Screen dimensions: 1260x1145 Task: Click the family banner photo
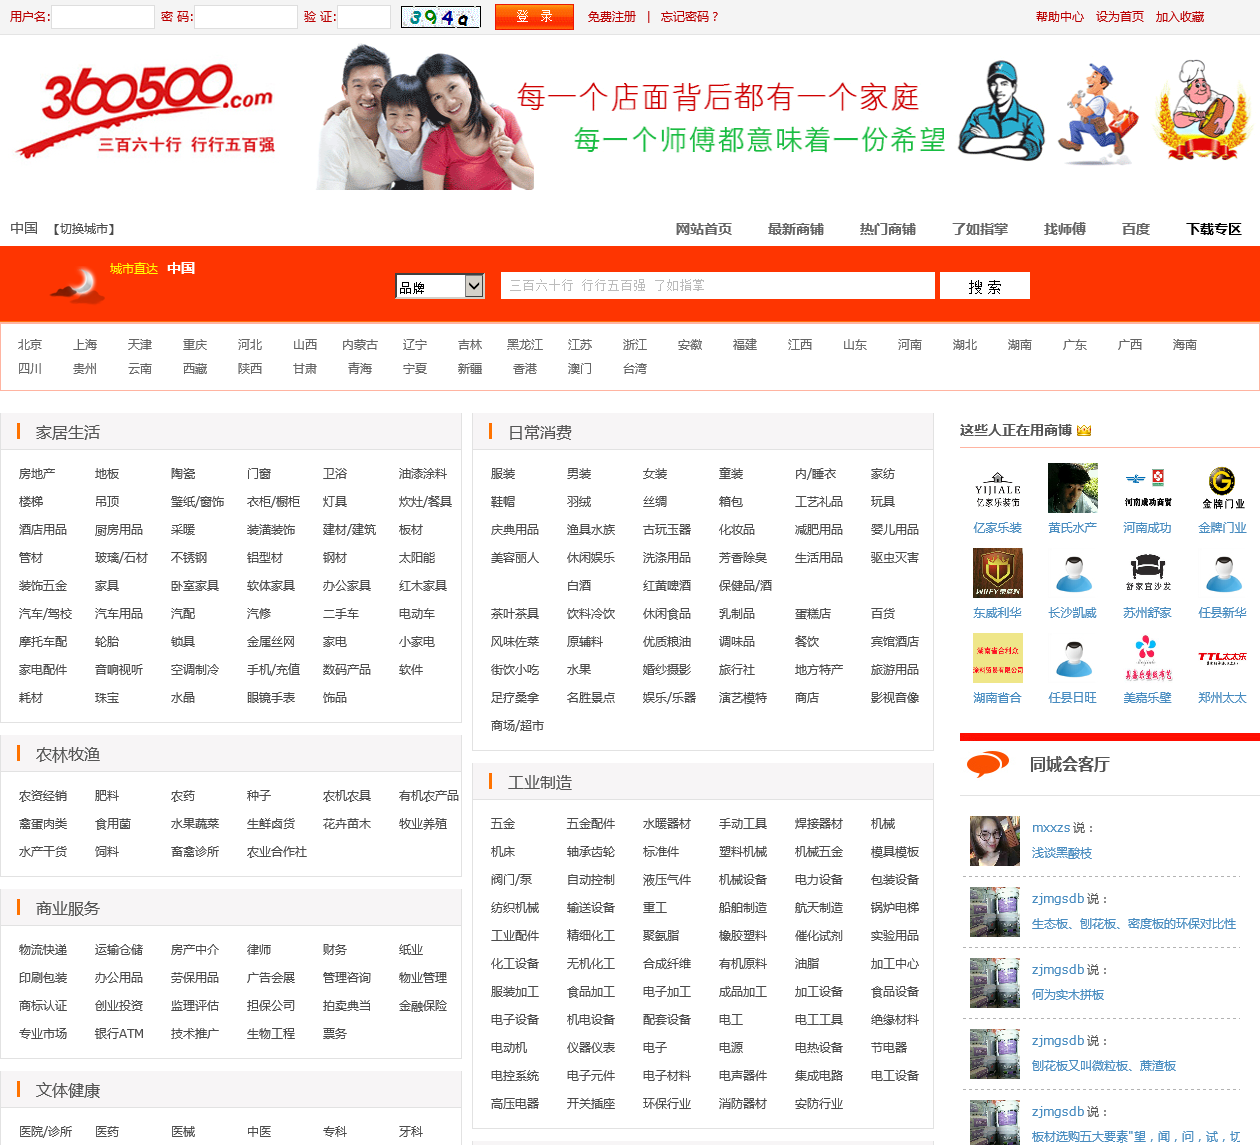coord(425,117)
